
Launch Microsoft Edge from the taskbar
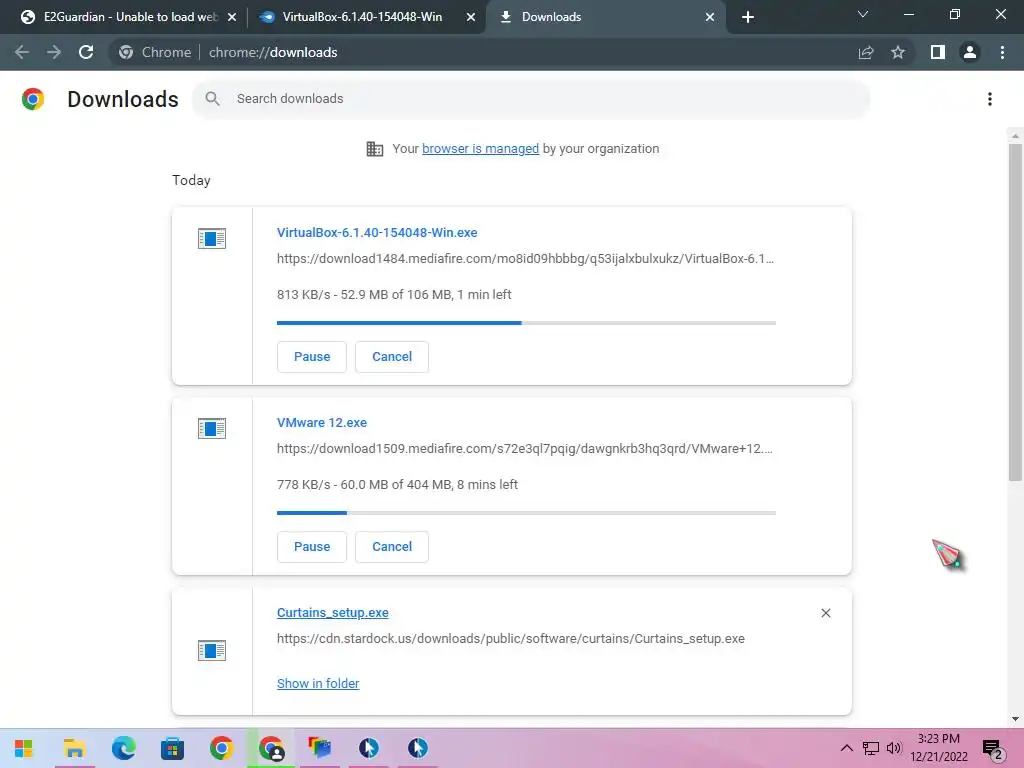tap(123, 748)
